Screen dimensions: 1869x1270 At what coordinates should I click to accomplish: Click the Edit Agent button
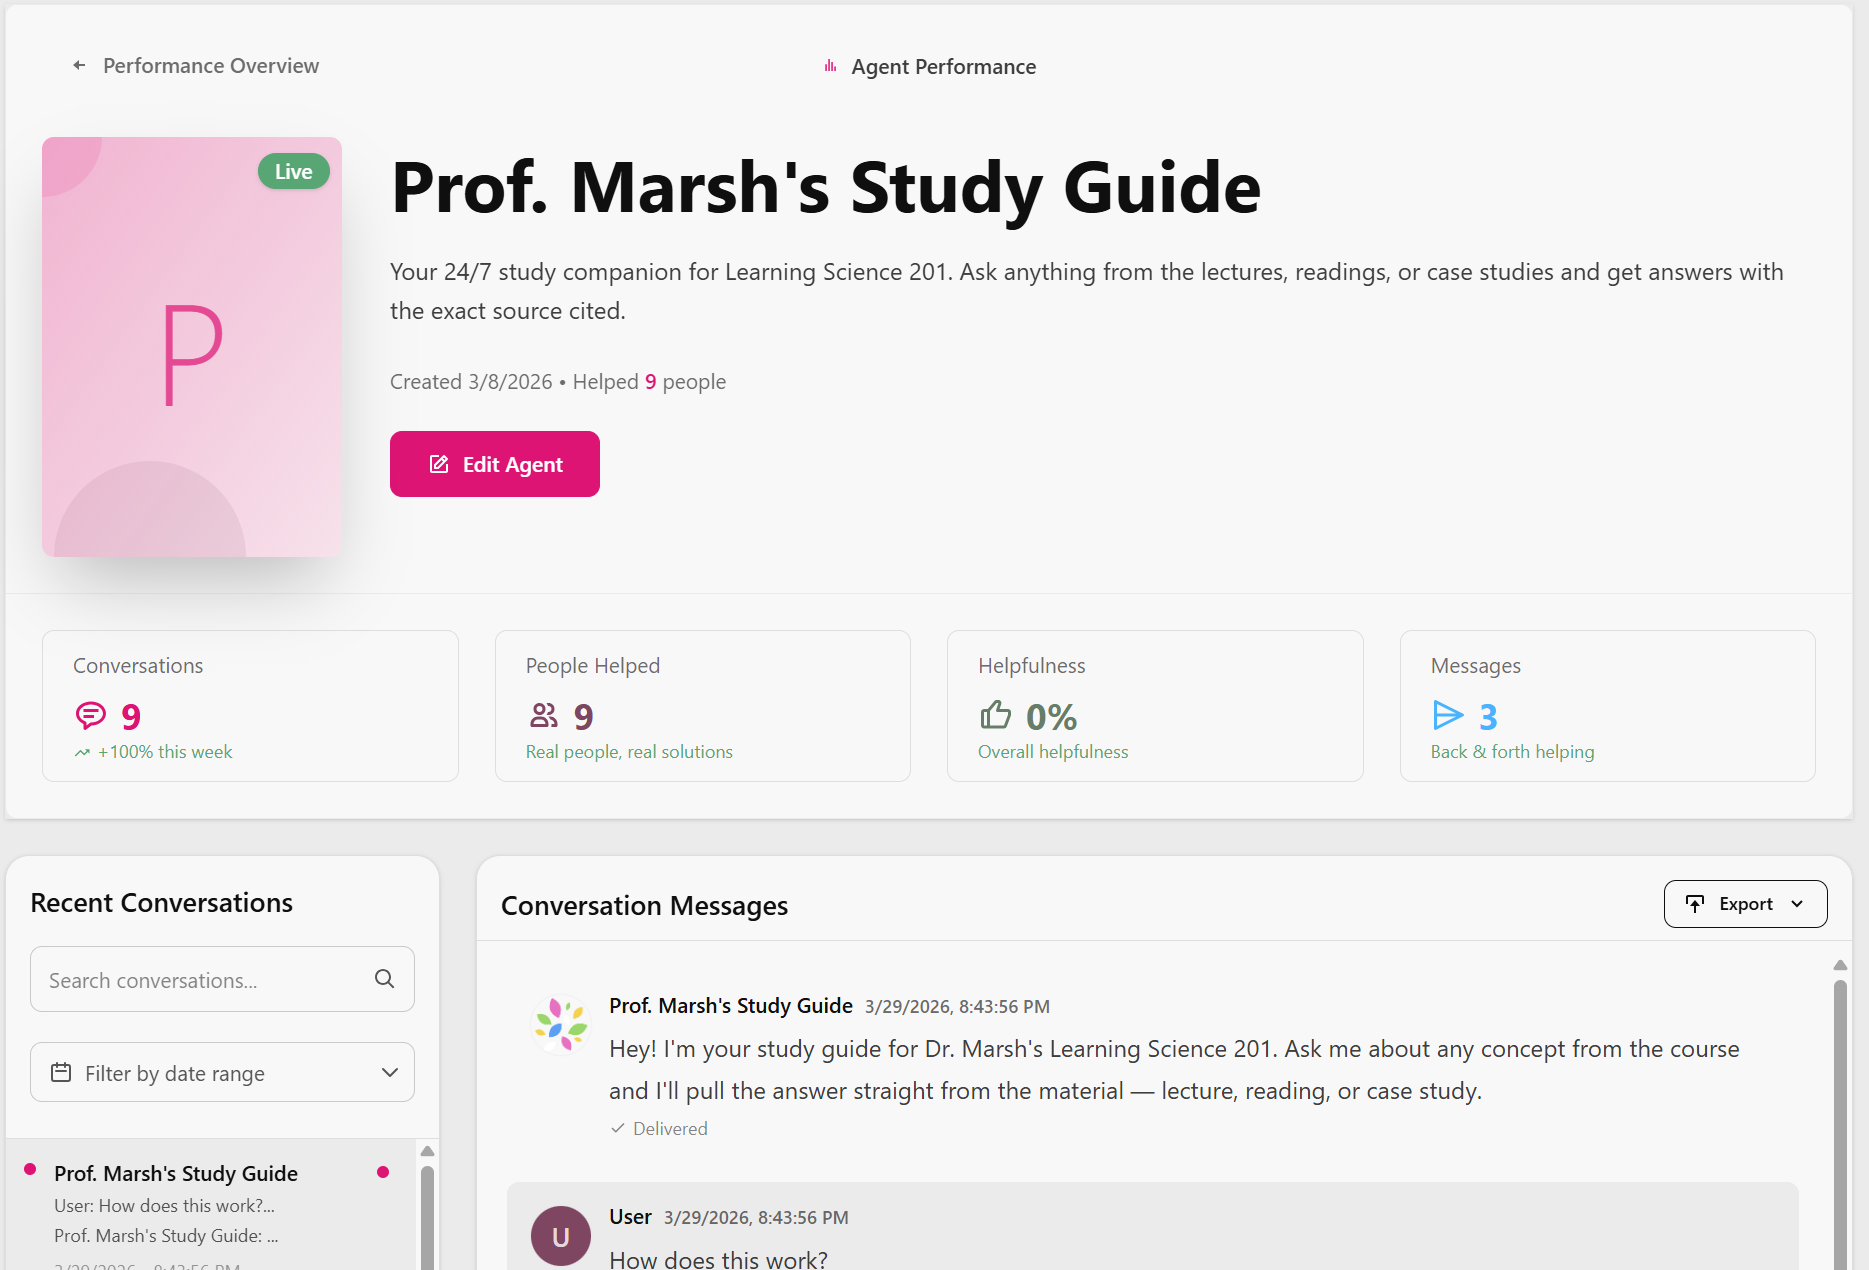coord(495,464)
